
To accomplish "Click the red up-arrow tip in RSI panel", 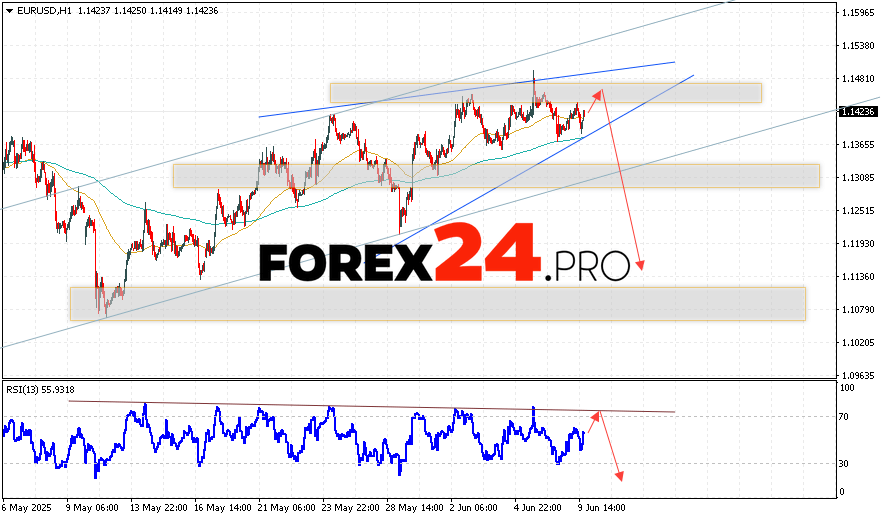I will [x=598, y=413].
